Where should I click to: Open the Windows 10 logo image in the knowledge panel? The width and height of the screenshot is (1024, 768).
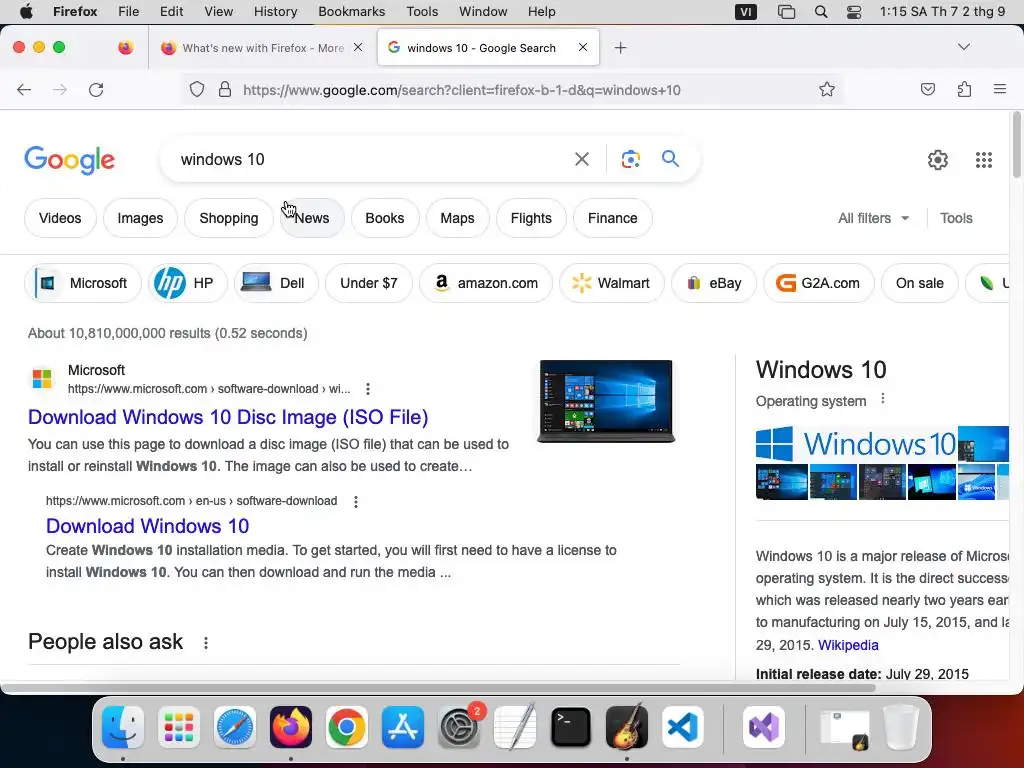click(856, 444)
